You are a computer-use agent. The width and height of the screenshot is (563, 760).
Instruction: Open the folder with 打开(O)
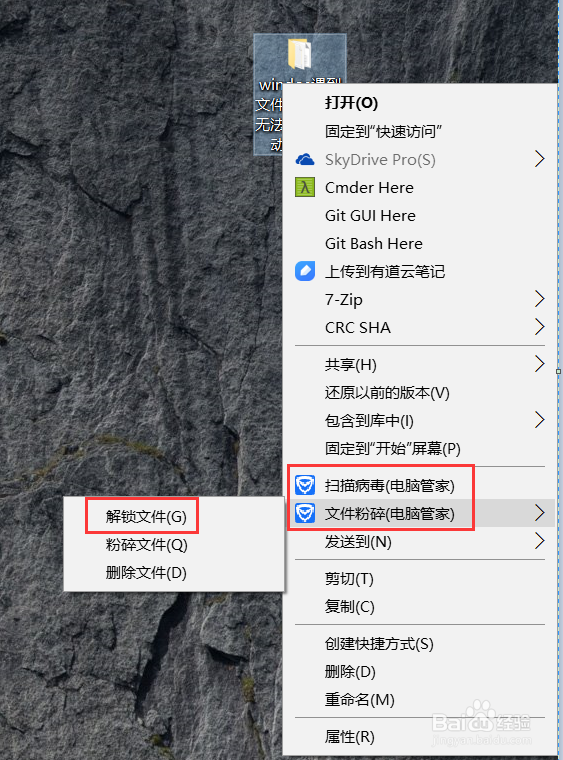point(351,103)
